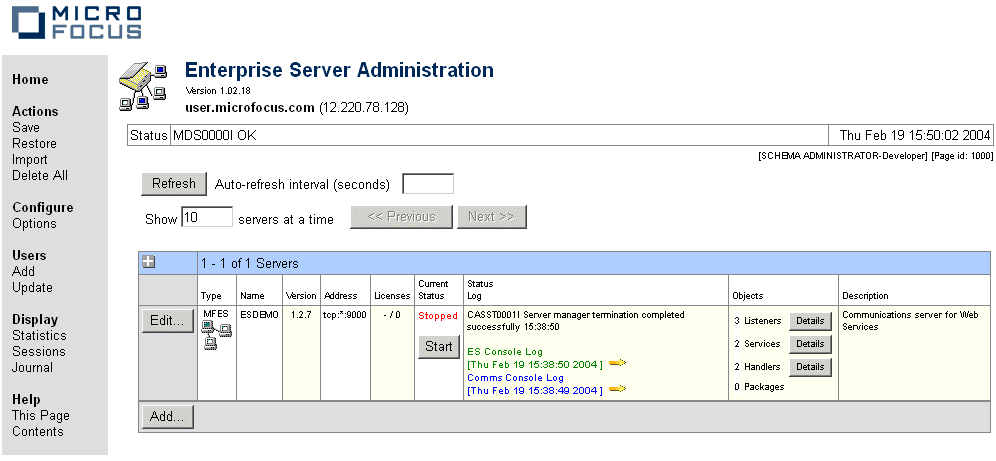Open Statistics under Display

(x=39, y=335)
